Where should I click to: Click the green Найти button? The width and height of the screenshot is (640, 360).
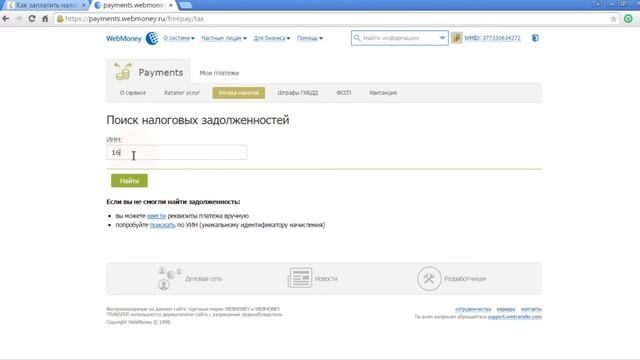[x=129, y=180]
